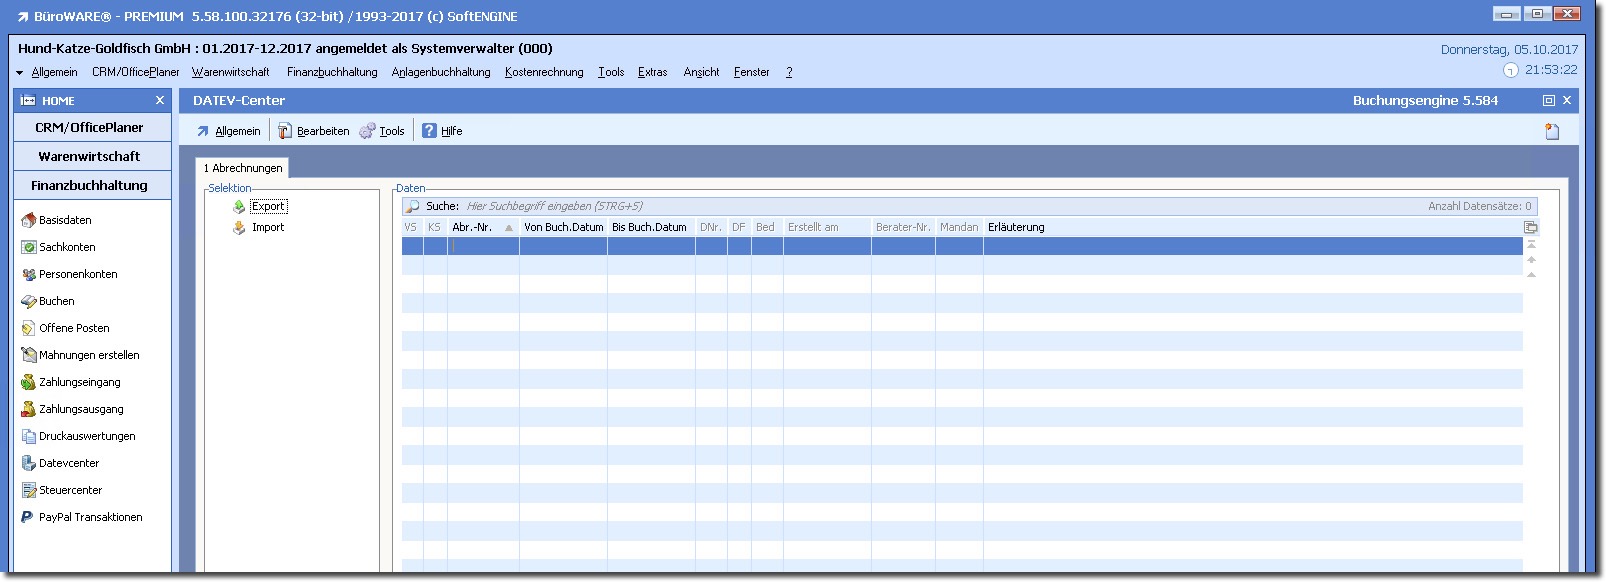Select Export in the Selektion tree
This screenshot has height=582, width=1606.
[x=268, y=206]
